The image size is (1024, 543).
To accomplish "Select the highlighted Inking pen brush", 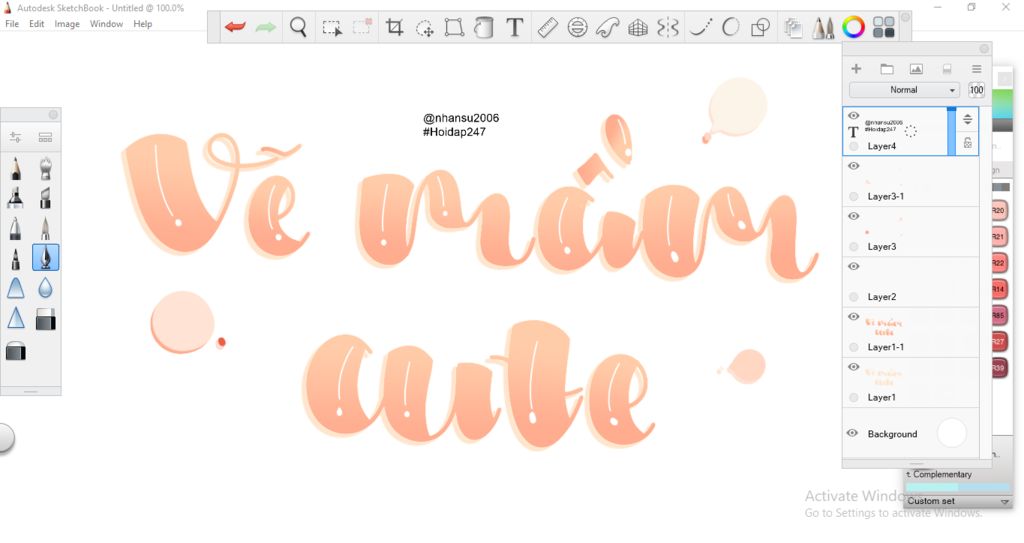I will tap(45, 257).
